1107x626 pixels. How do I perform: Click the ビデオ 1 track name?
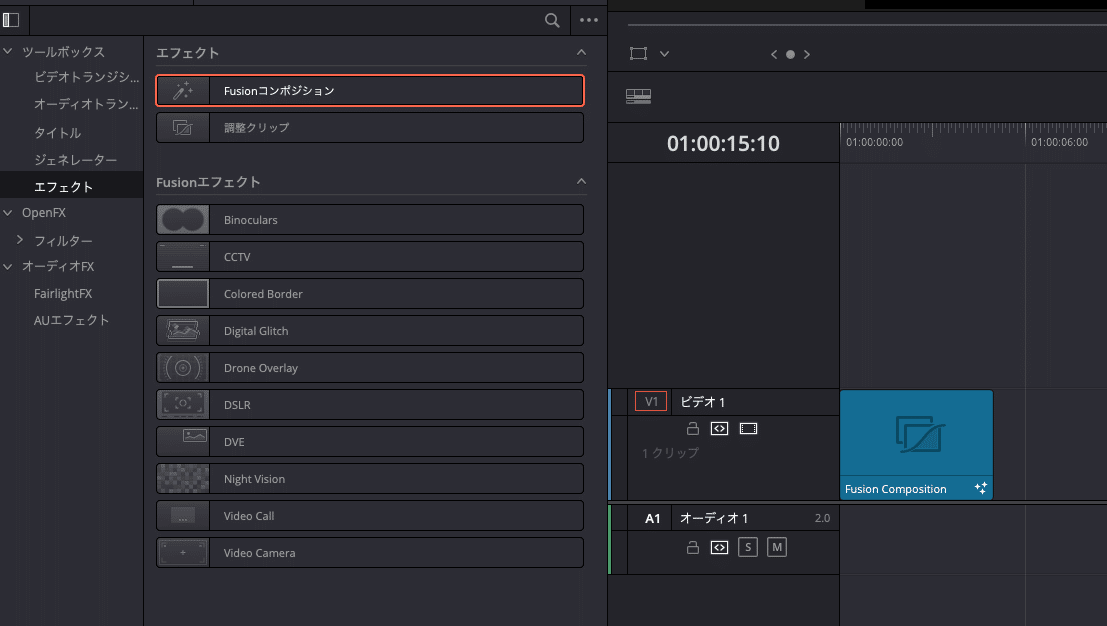(x=702, y=402)
